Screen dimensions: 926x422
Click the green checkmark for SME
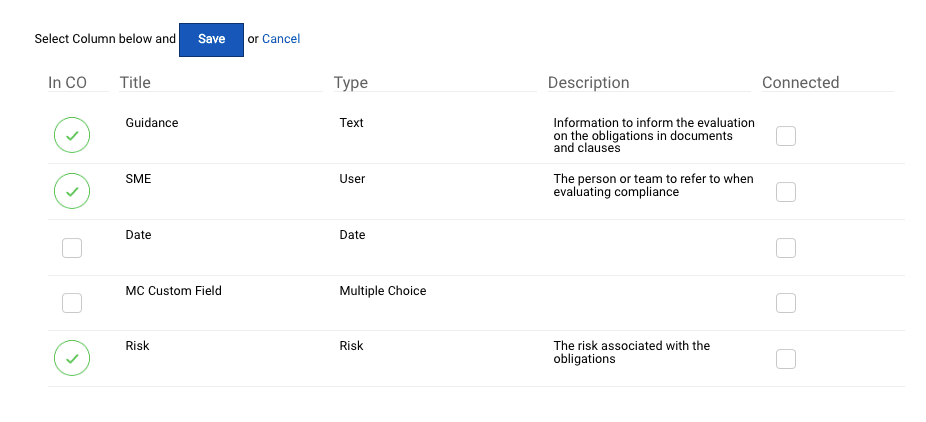tap(72, 191)
